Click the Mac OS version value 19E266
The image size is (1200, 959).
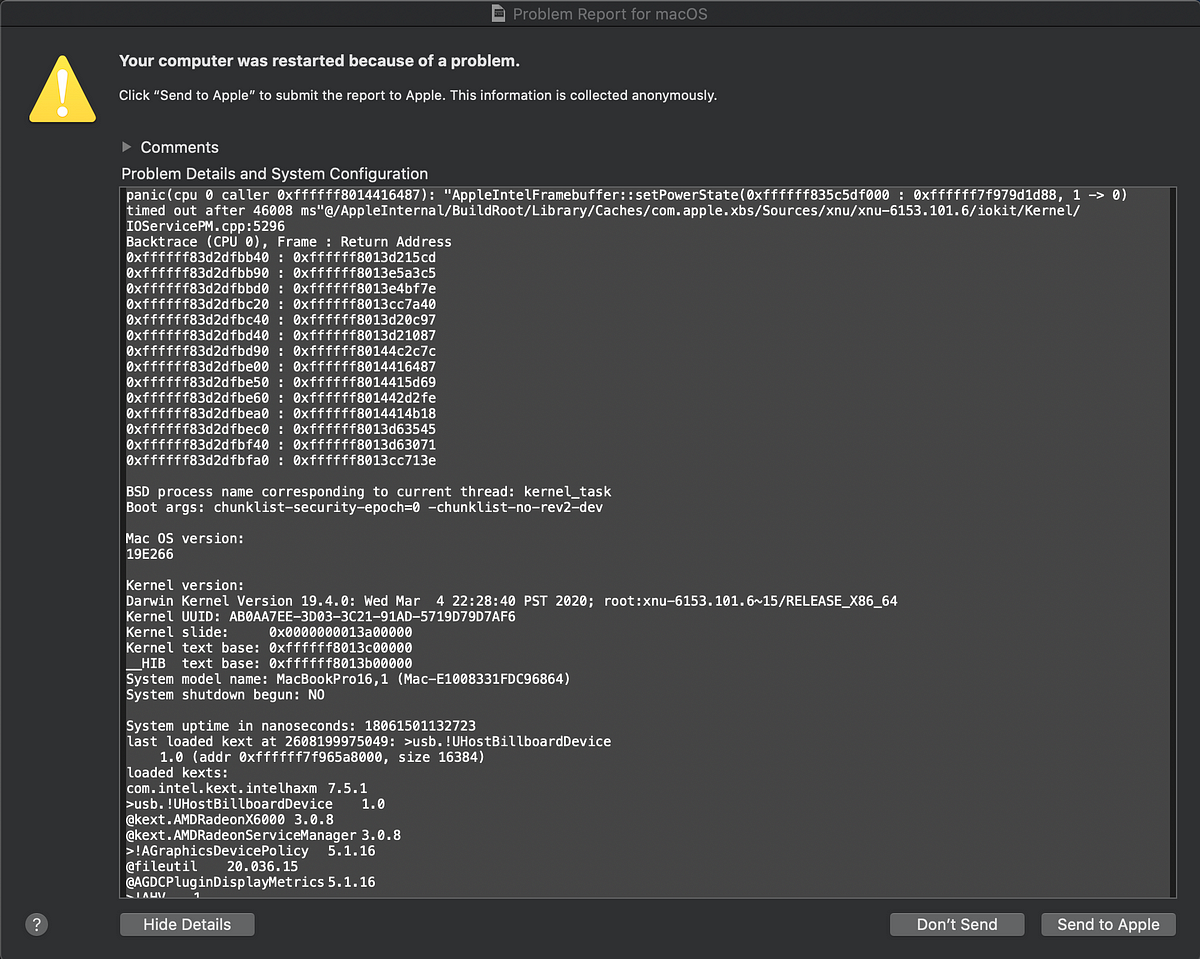click(x=149, y=554)
